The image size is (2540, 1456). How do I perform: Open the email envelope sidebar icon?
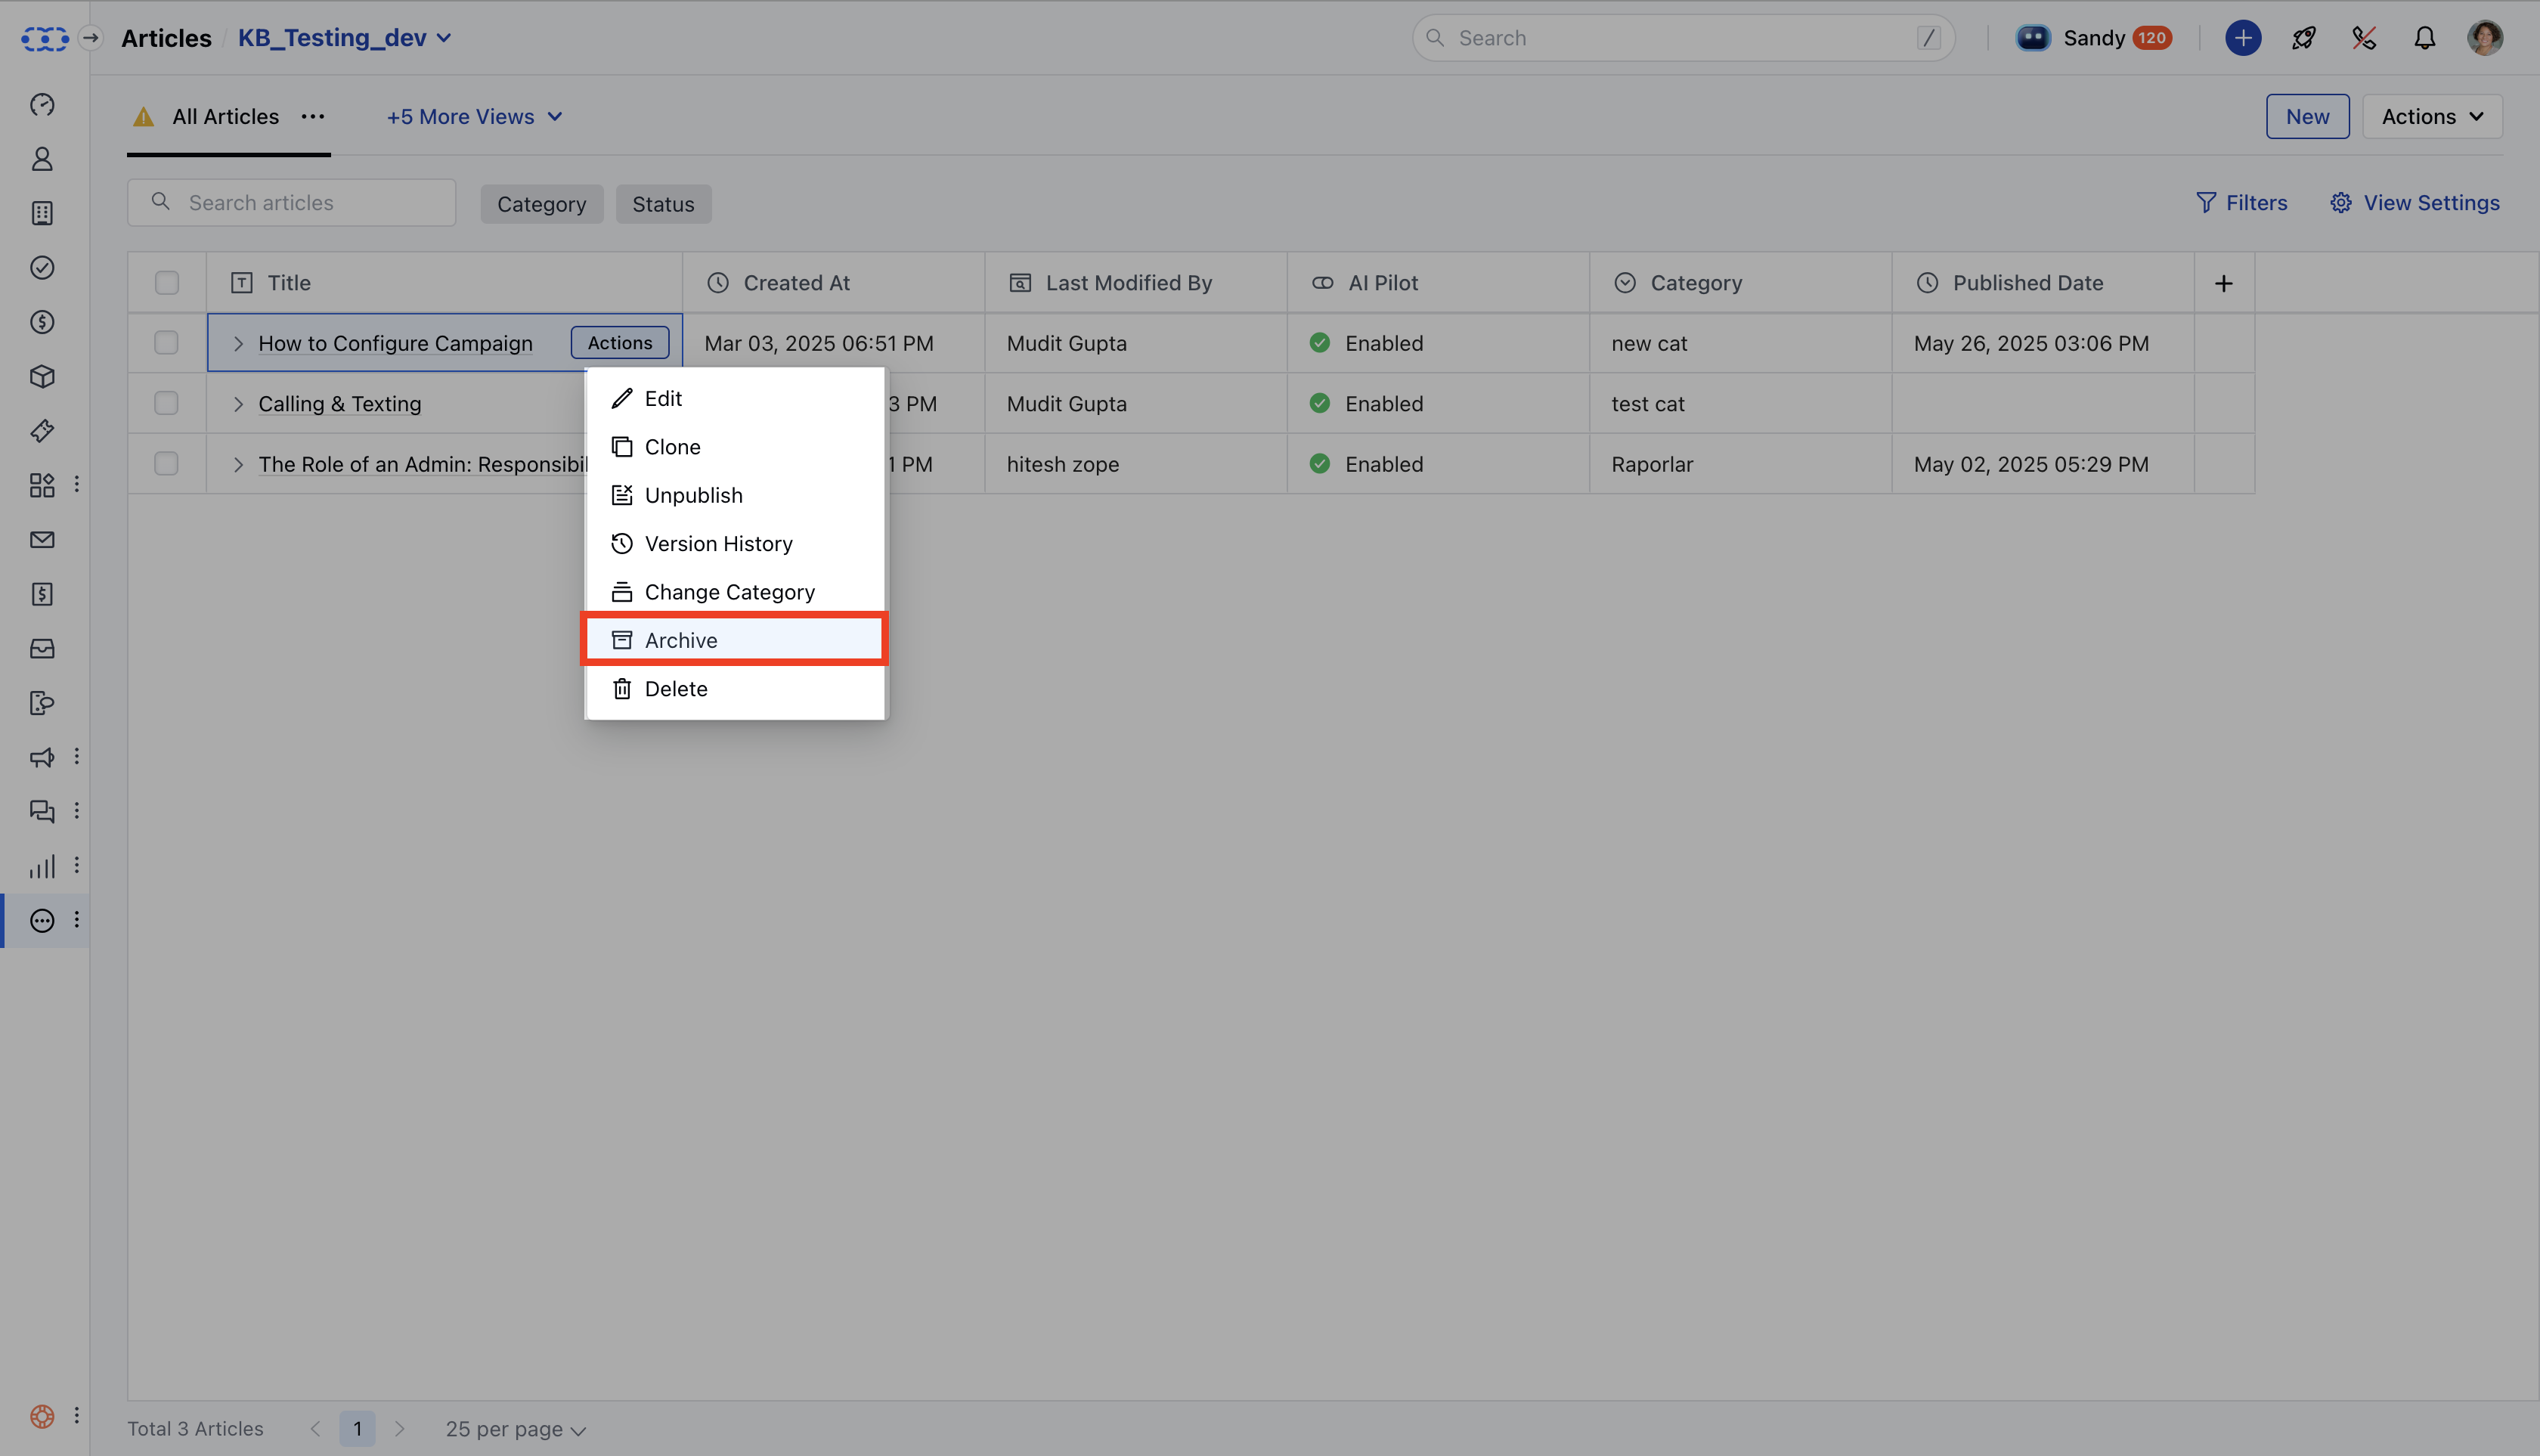pyautogui.click(x=42, y=540)
